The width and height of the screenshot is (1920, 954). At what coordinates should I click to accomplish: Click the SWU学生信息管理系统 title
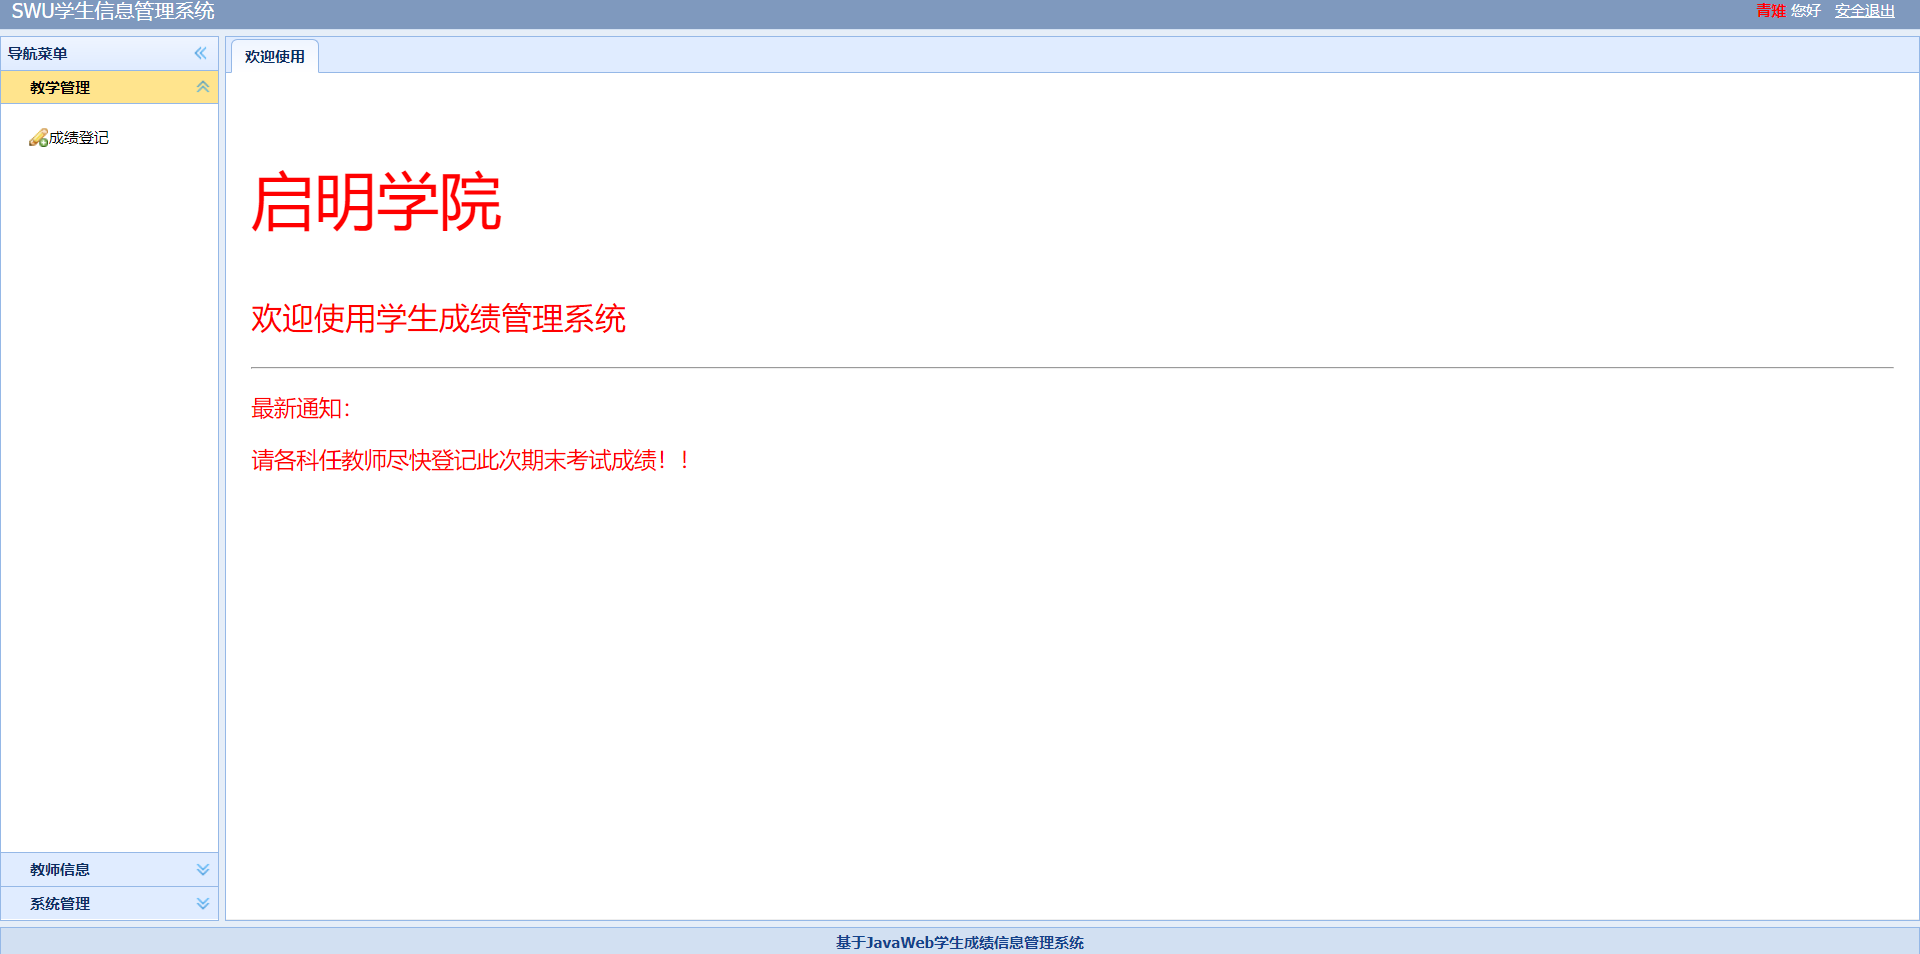click(113, 11)
